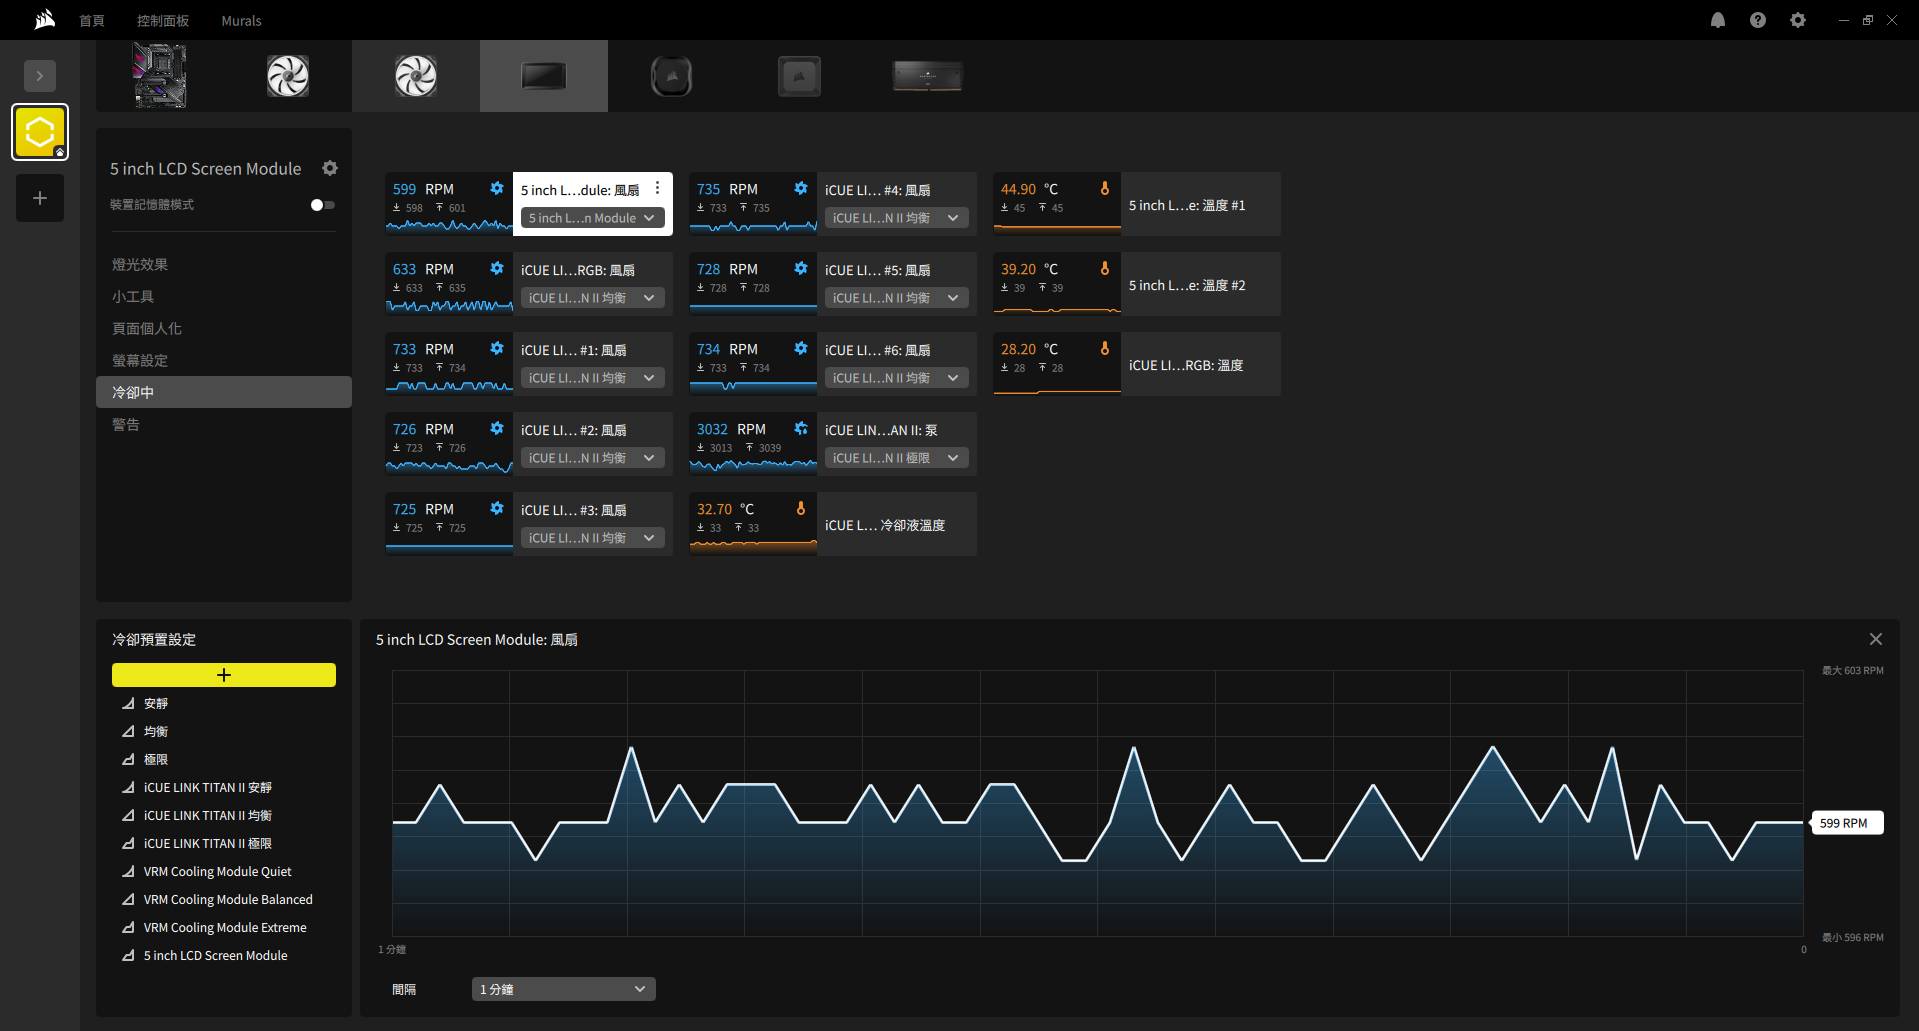Open preset dropdown for fan #1
The image size is (1919, 1031).
pos(592,378)
